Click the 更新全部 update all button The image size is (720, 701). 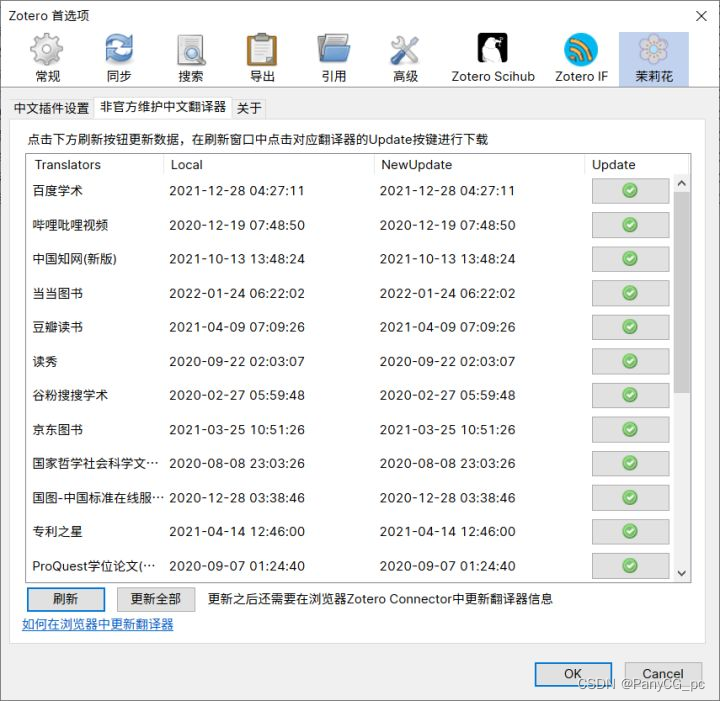tap(156, 599)
